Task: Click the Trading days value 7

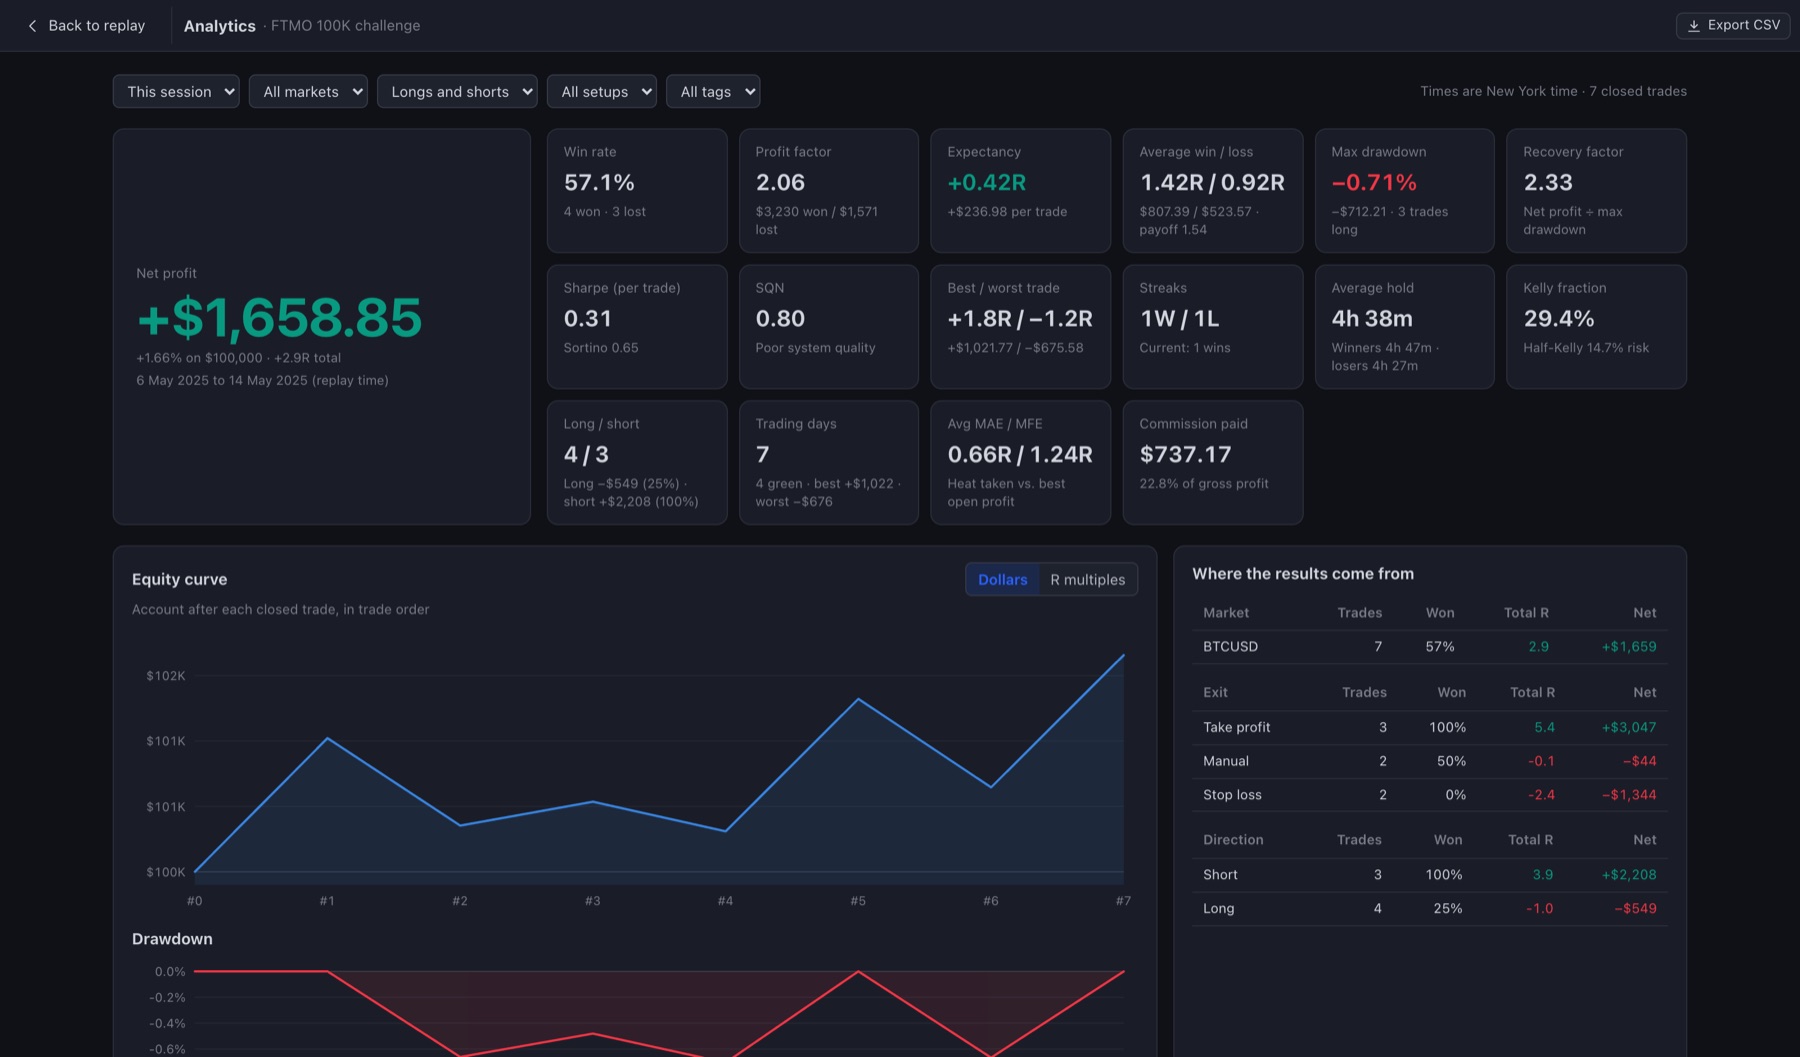Action: 762,455
